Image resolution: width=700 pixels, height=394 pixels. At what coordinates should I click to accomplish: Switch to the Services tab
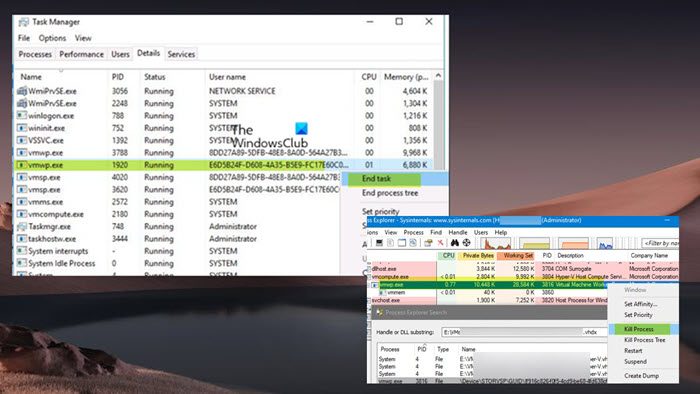(x=181, y=54)
